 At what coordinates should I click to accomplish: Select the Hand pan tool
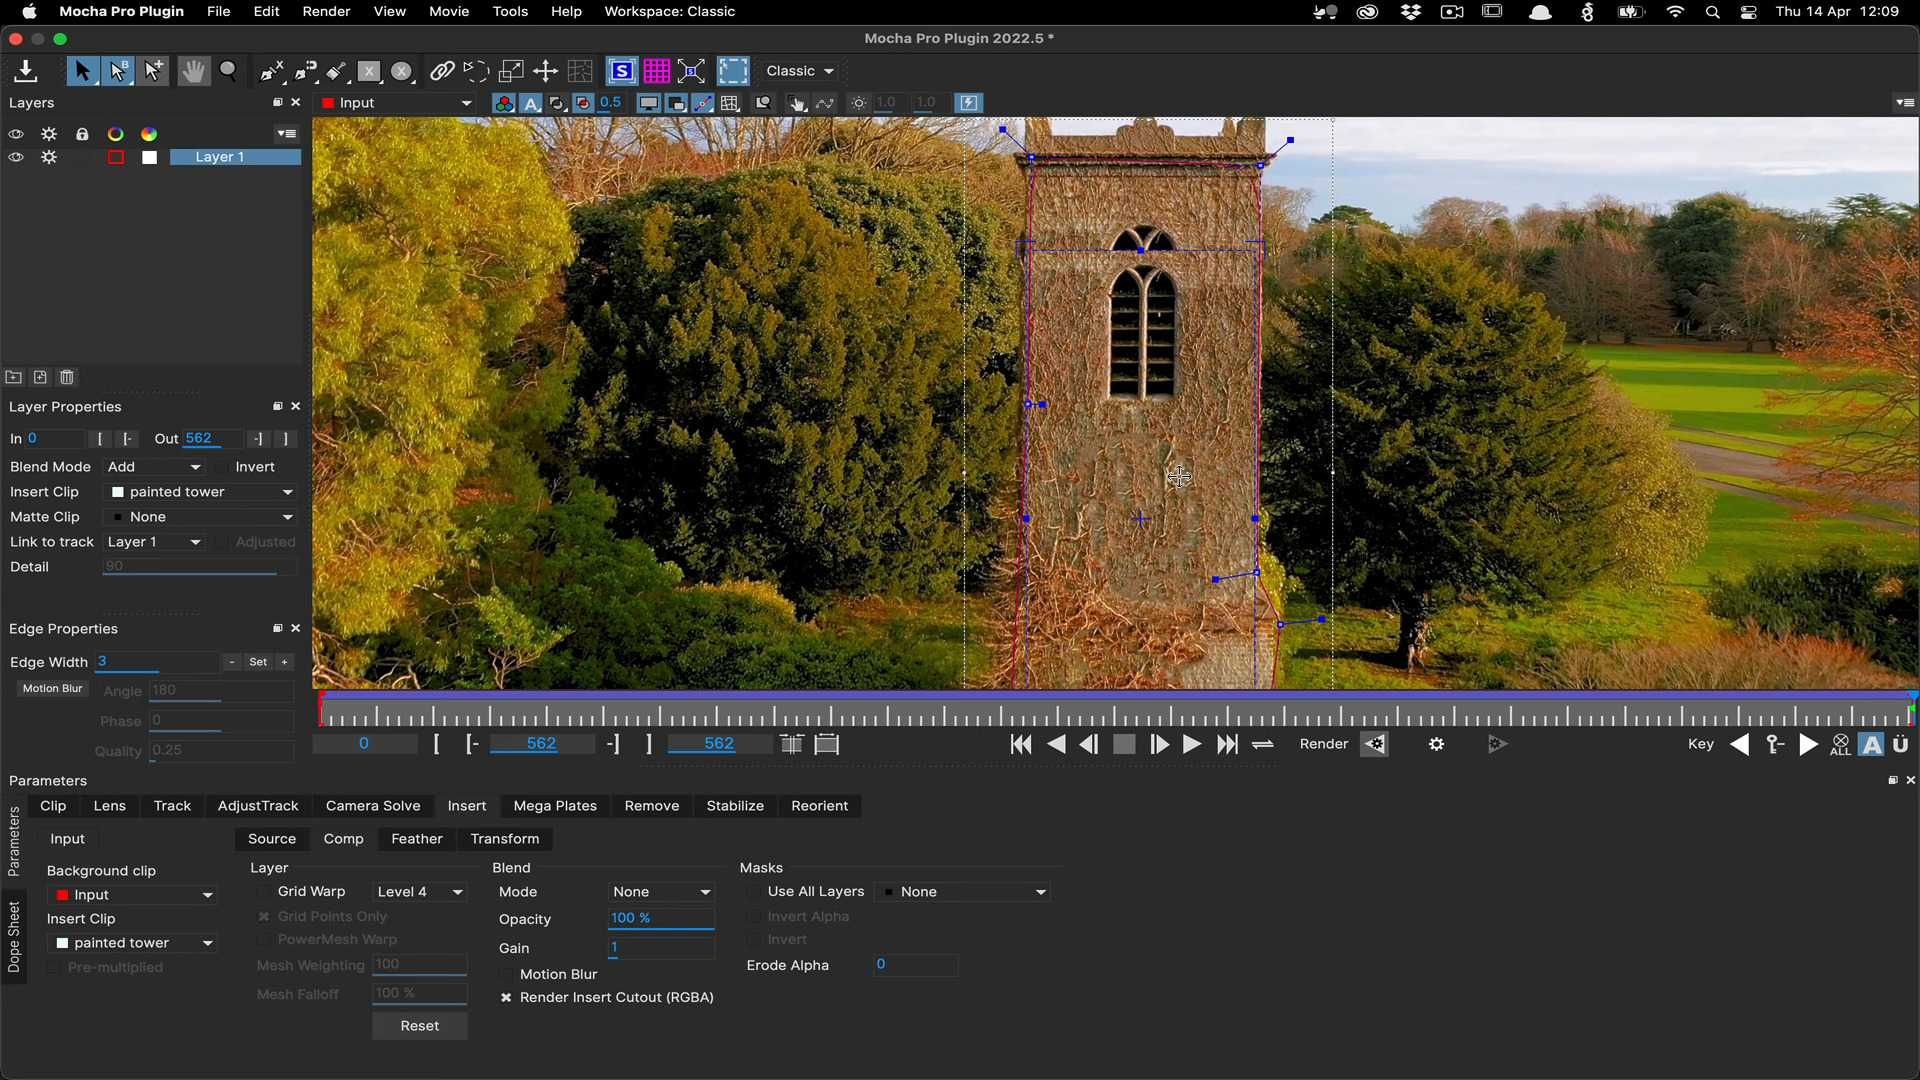[x=192, y=71]
